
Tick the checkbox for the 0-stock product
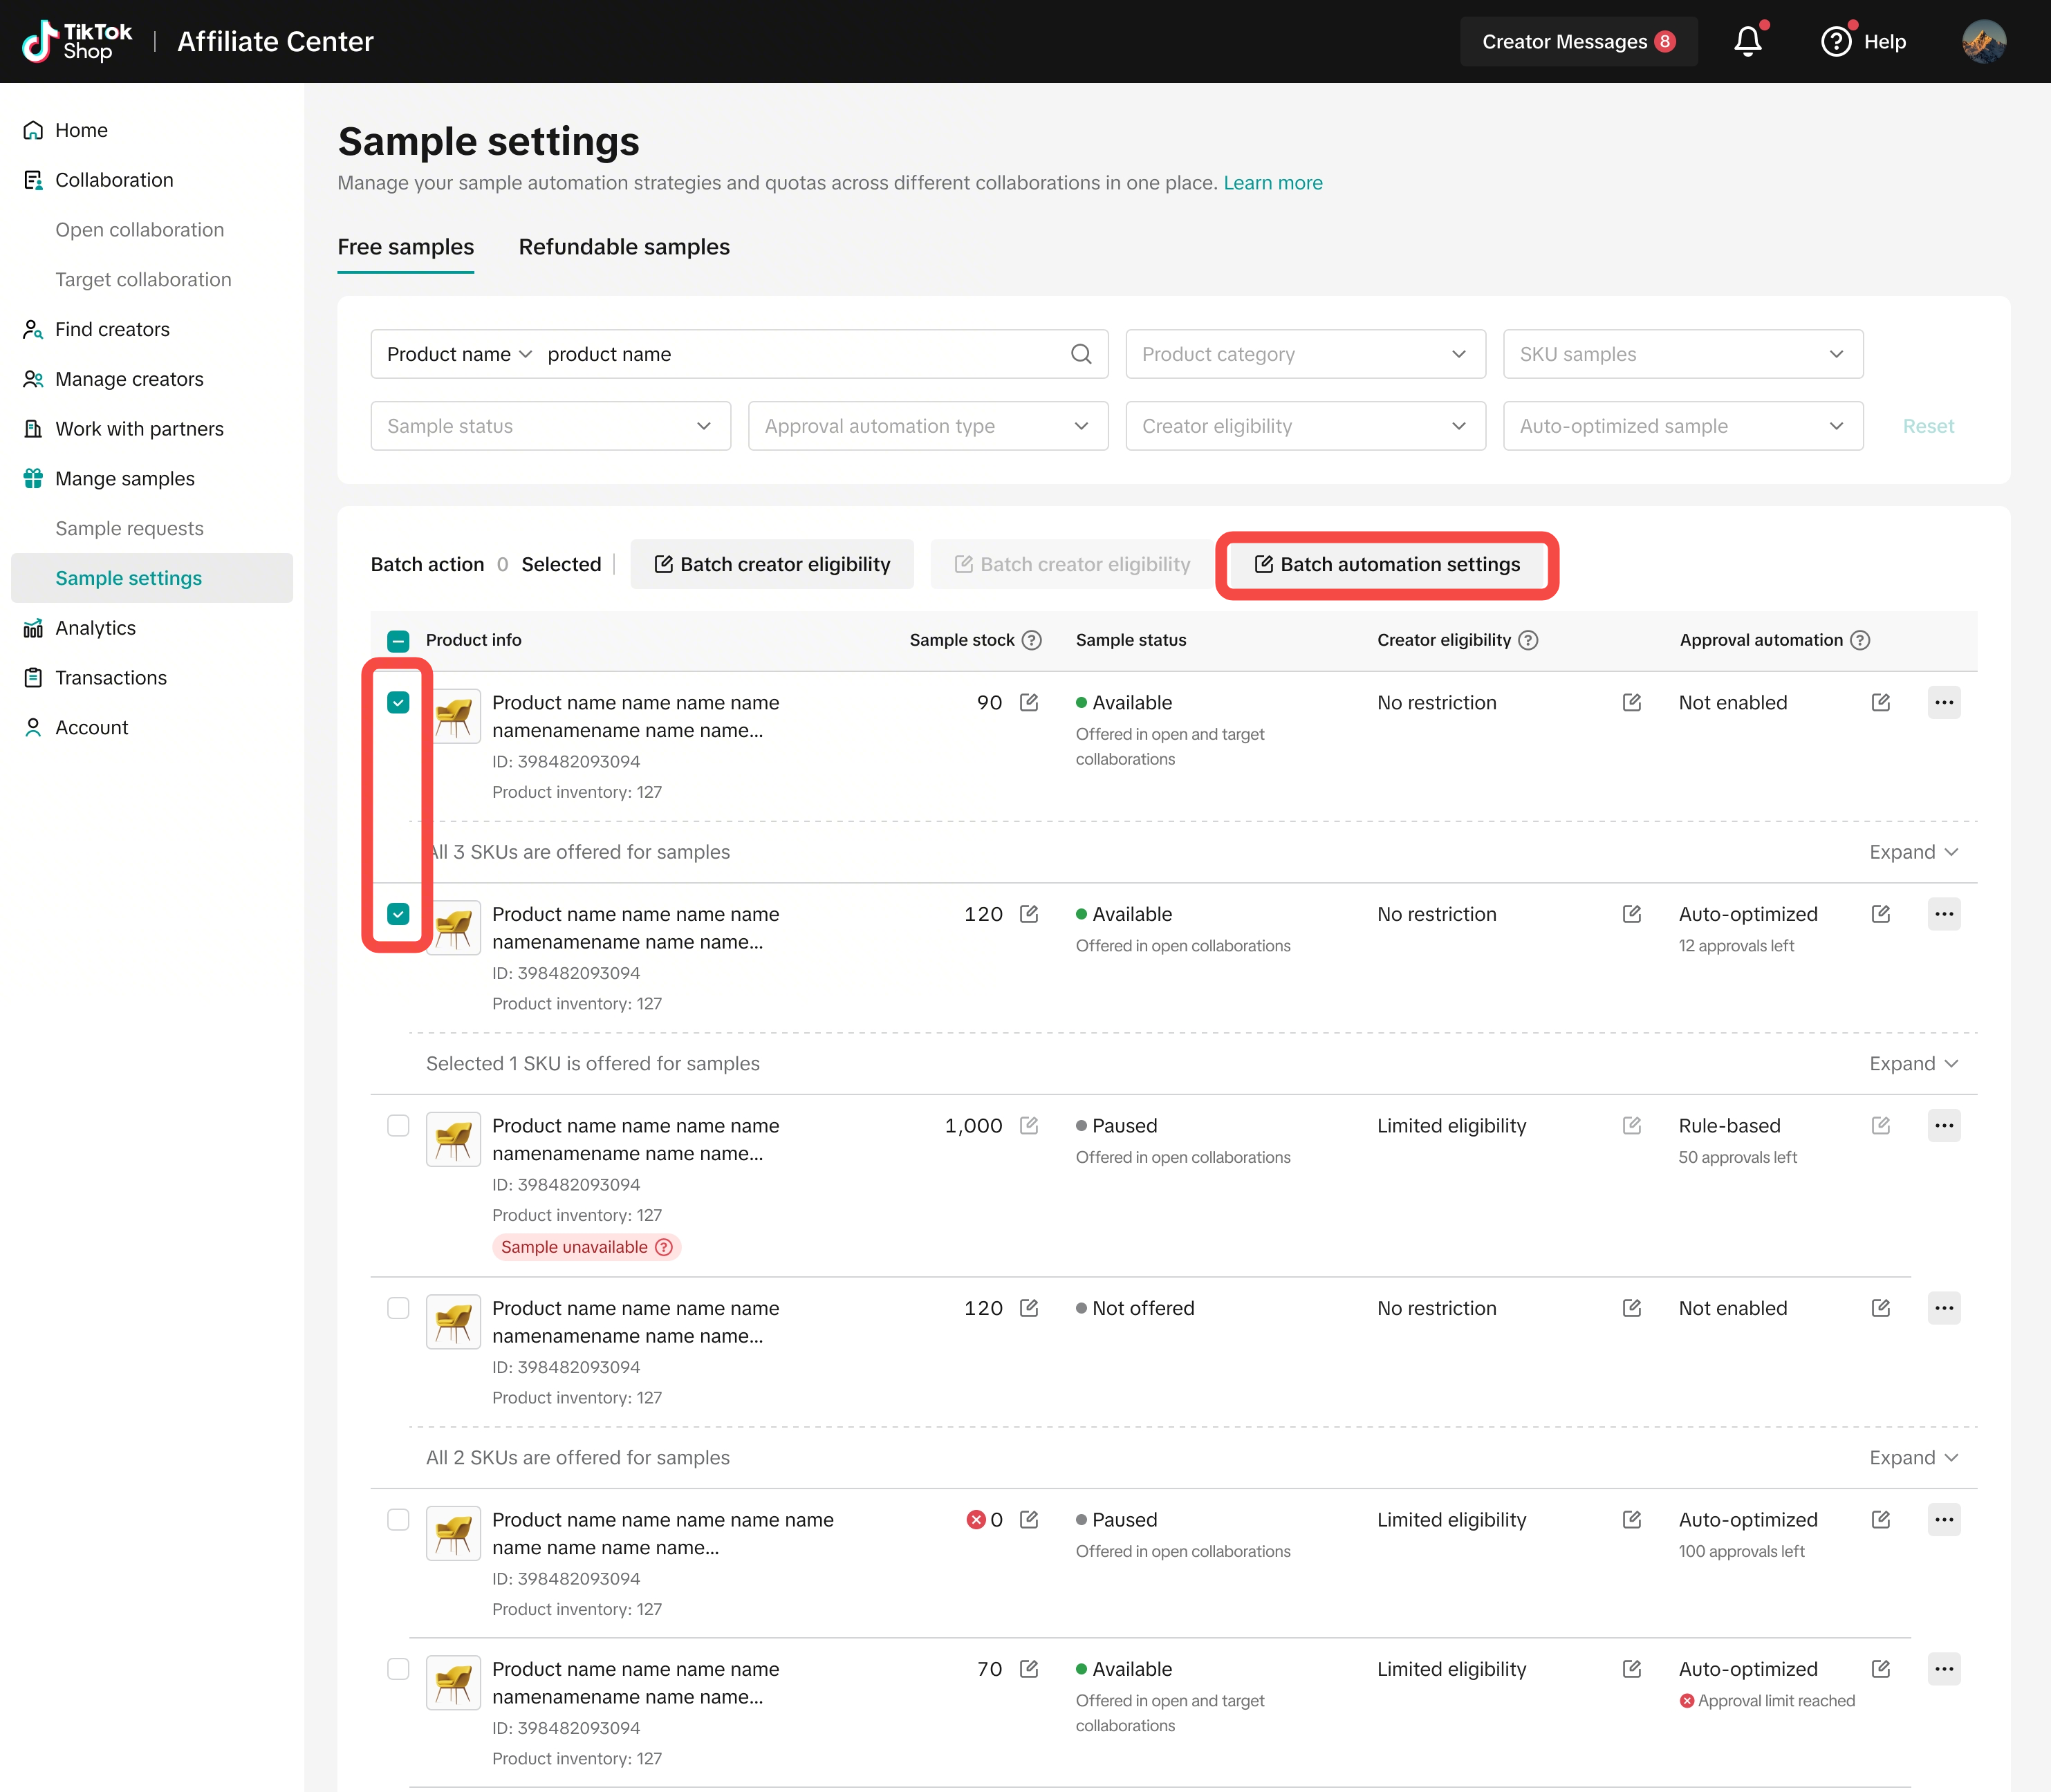pos(398,1519)
